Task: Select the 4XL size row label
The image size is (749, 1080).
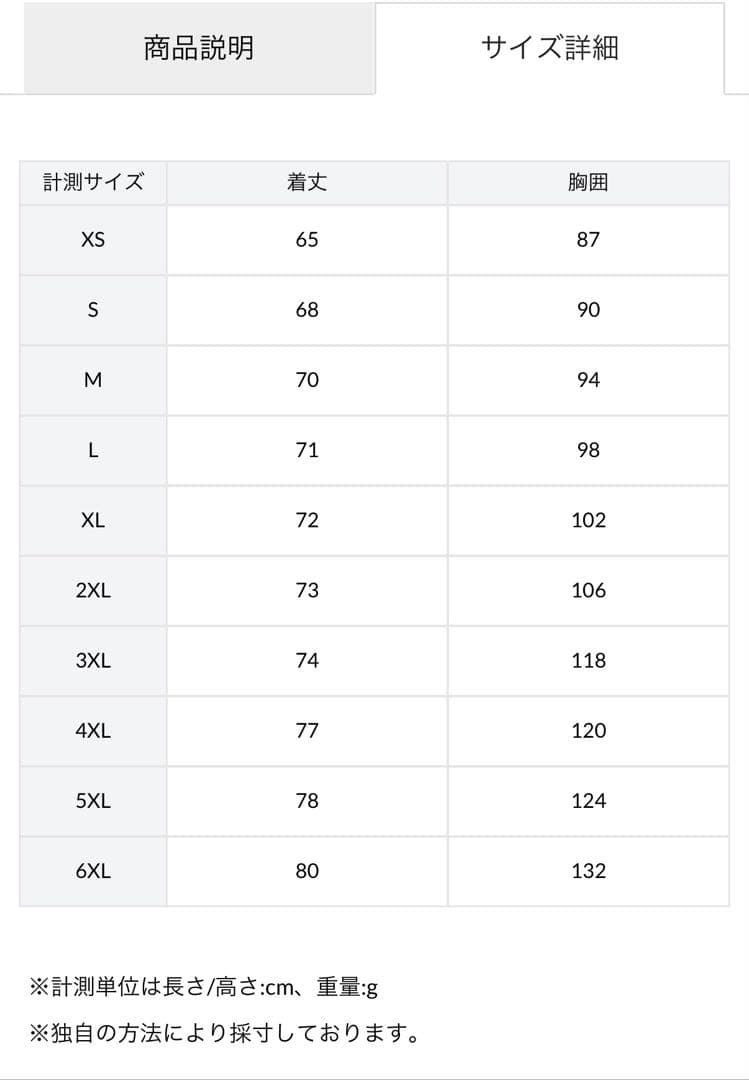Action: click(93, 730)
